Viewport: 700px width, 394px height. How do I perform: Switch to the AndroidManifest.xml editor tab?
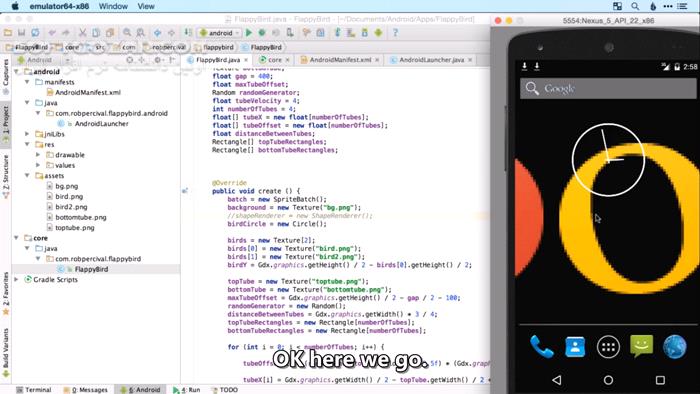(x=340, y=60)
